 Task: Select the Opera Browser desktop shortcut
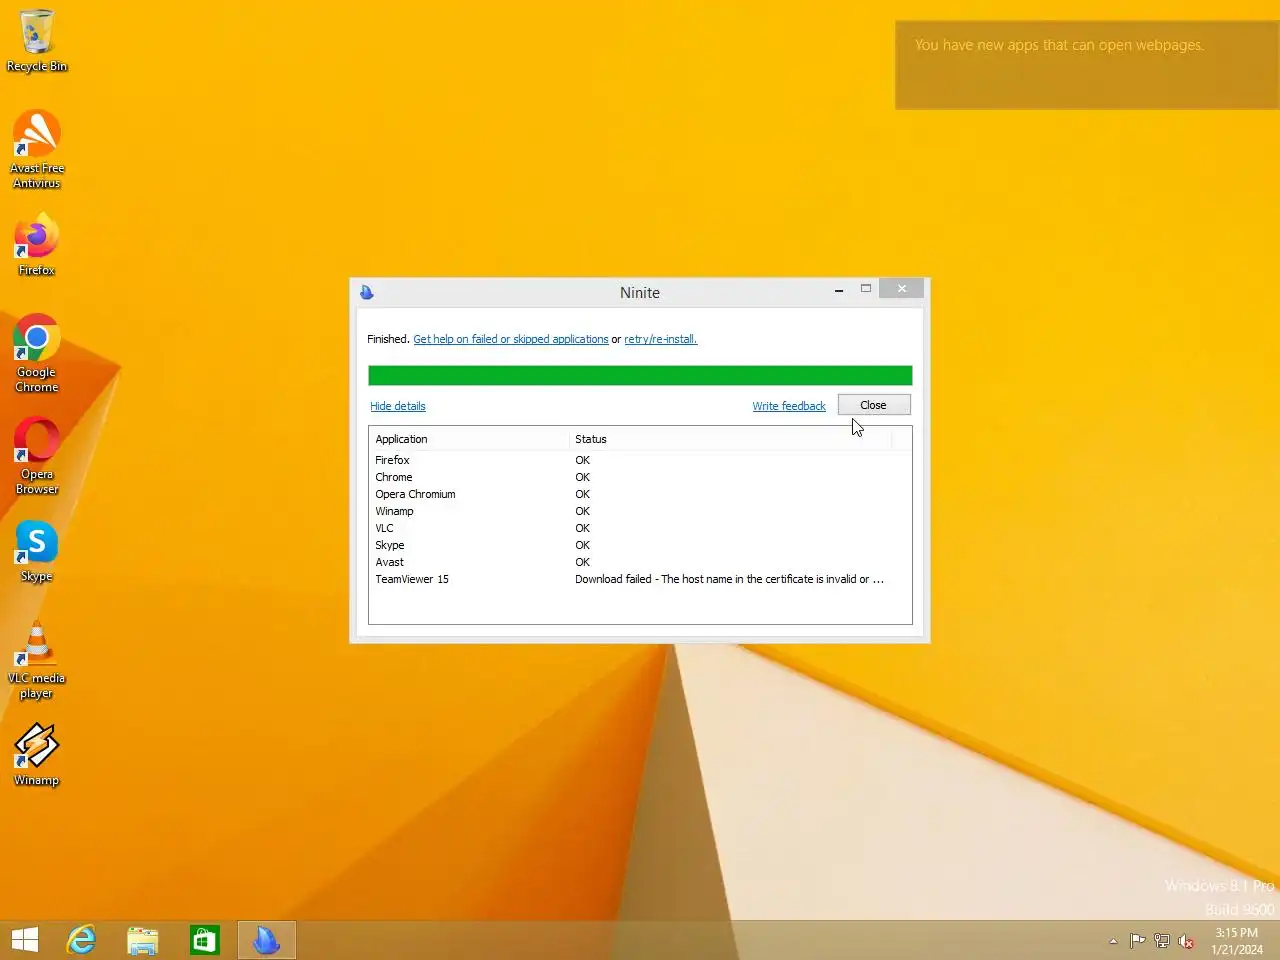[x=37, y=455]
